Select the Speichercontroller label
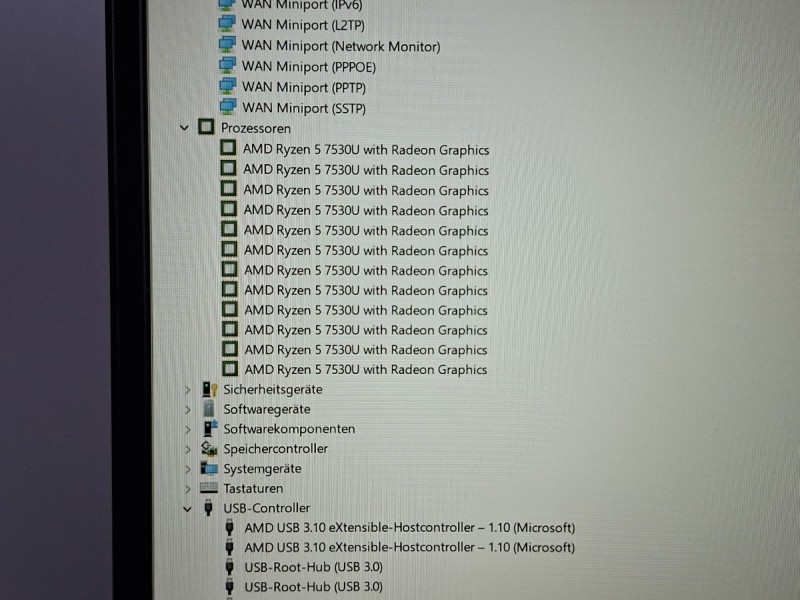The height and width of the screenshot is (600, 800). click(x=275, y=449)
